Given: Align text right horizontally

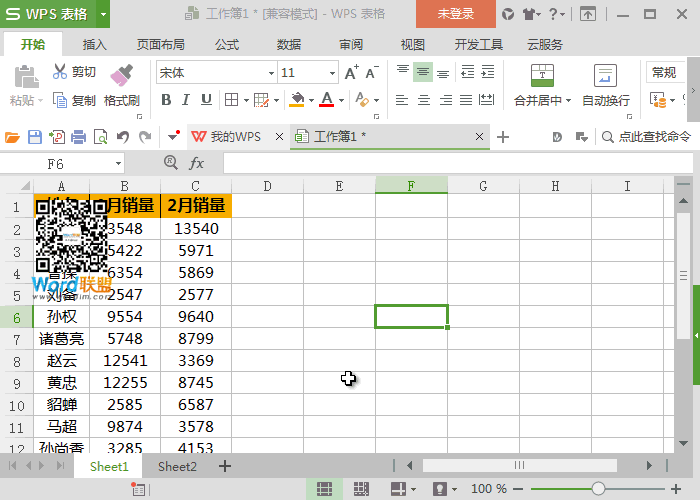Looking at the screenshot, I should 446,100.
